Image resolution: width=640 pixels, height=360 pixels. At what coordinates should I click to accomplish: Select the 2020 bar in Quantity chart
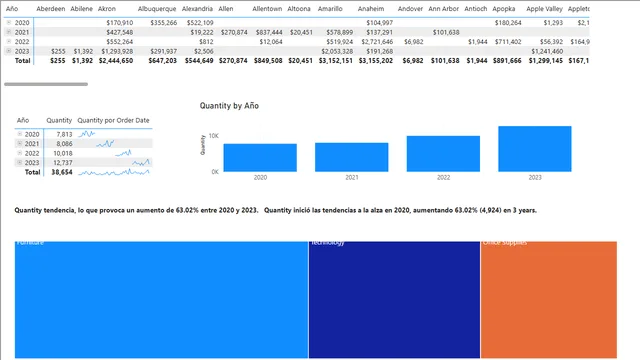[260, 158]
